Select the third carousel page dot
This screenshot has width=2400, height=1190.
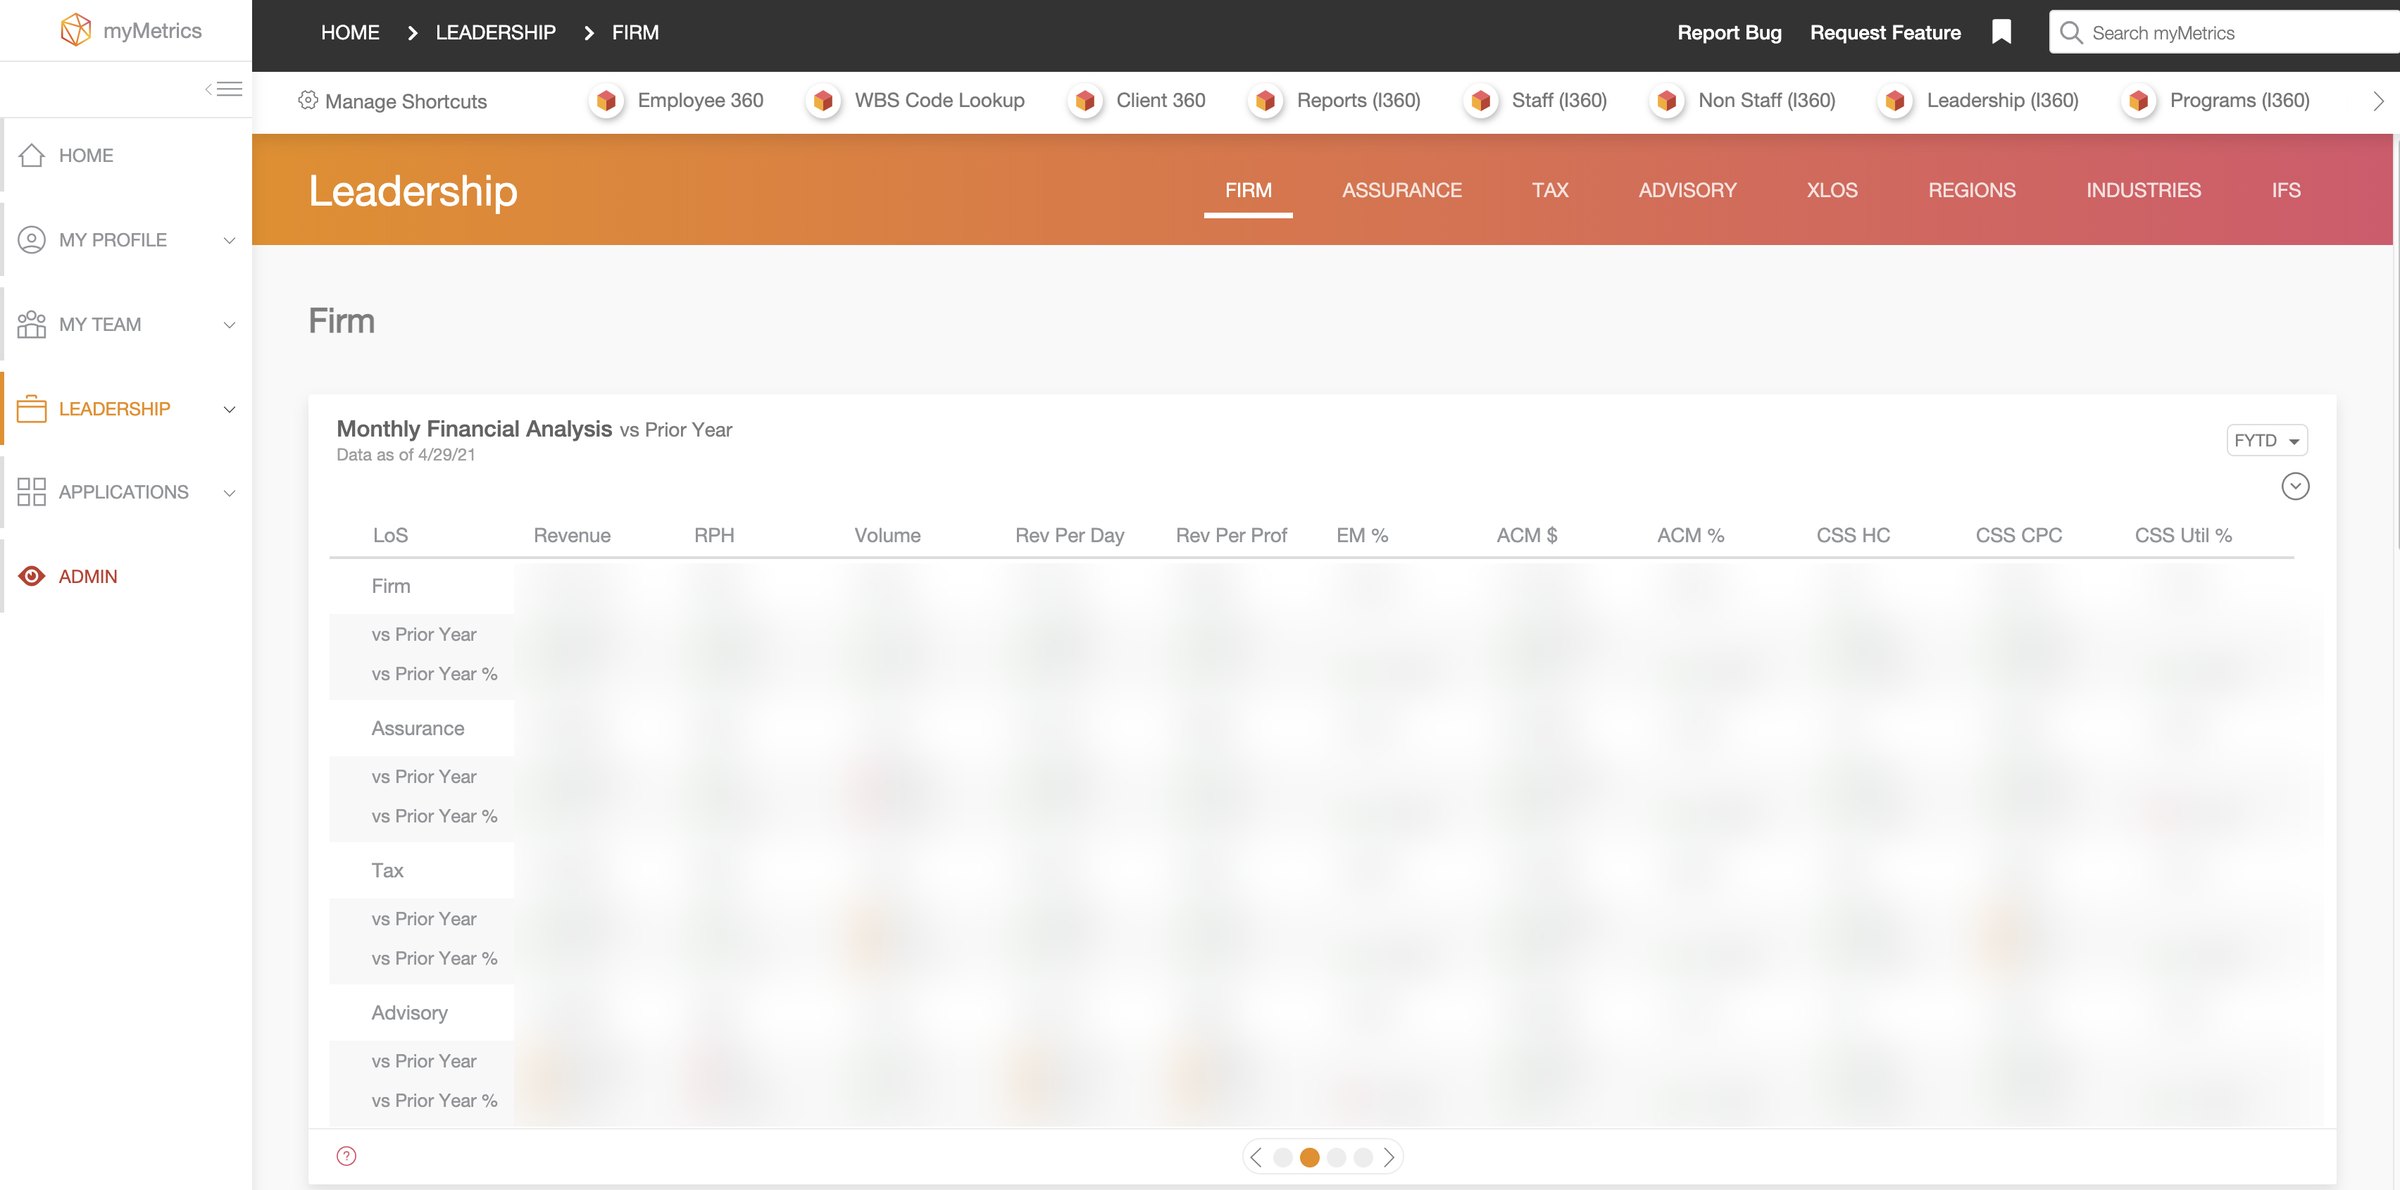(x=1336, y=1157)
